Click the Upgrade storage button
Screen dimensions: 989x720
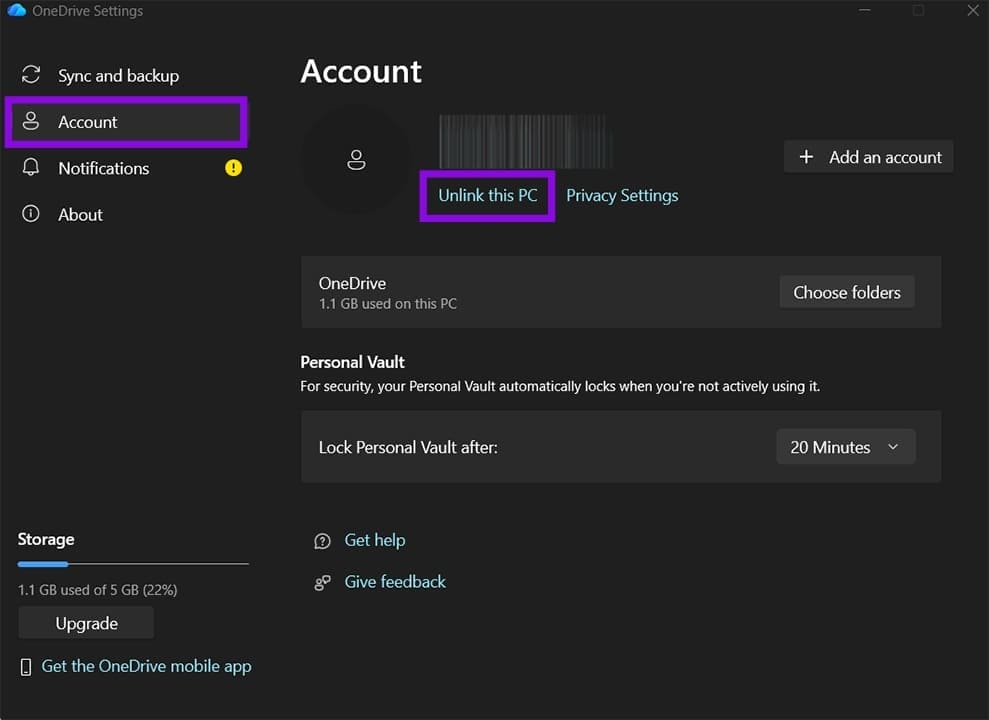click(86, 623)
